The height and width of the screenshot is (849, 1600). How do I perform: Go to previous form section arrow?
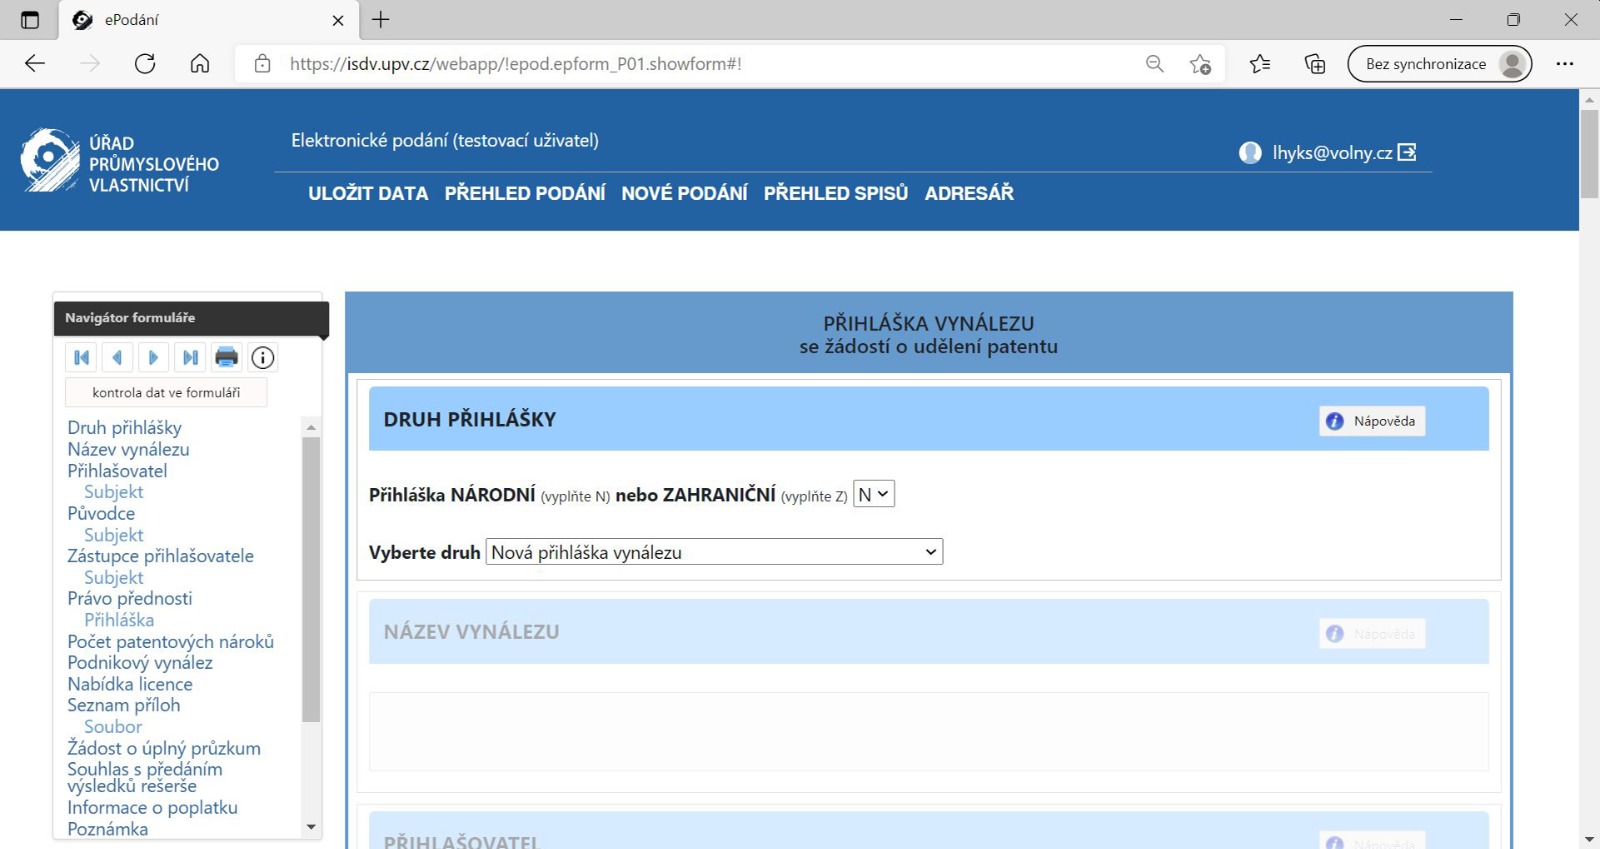[117, 358]
